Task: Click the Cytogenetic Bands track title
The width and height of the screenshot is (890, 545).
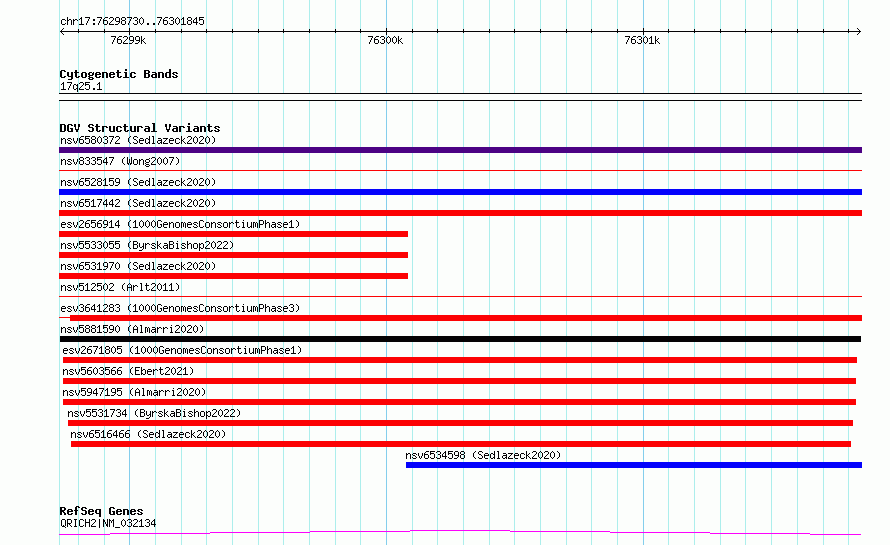Action: click(x=119, y=74)
